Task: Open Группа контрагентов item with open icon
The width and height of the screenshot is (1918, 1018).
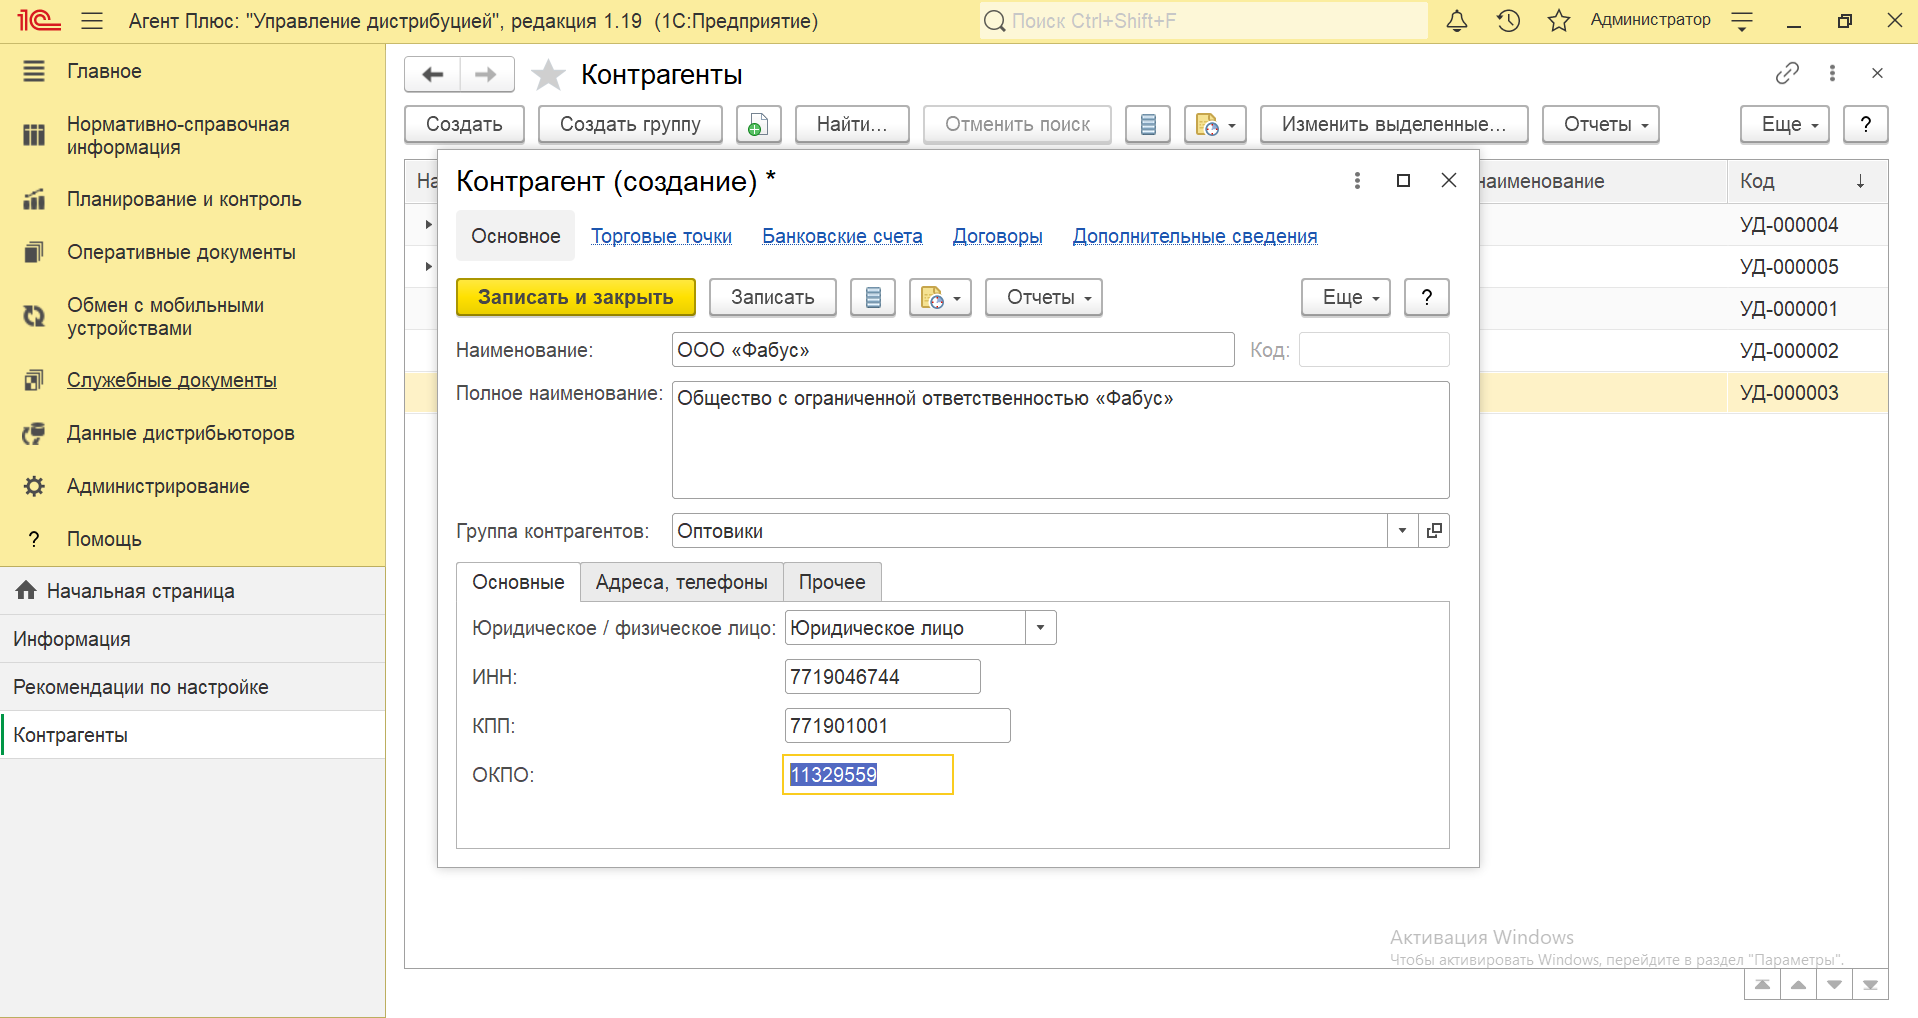Action: [x=1434, y=531]
